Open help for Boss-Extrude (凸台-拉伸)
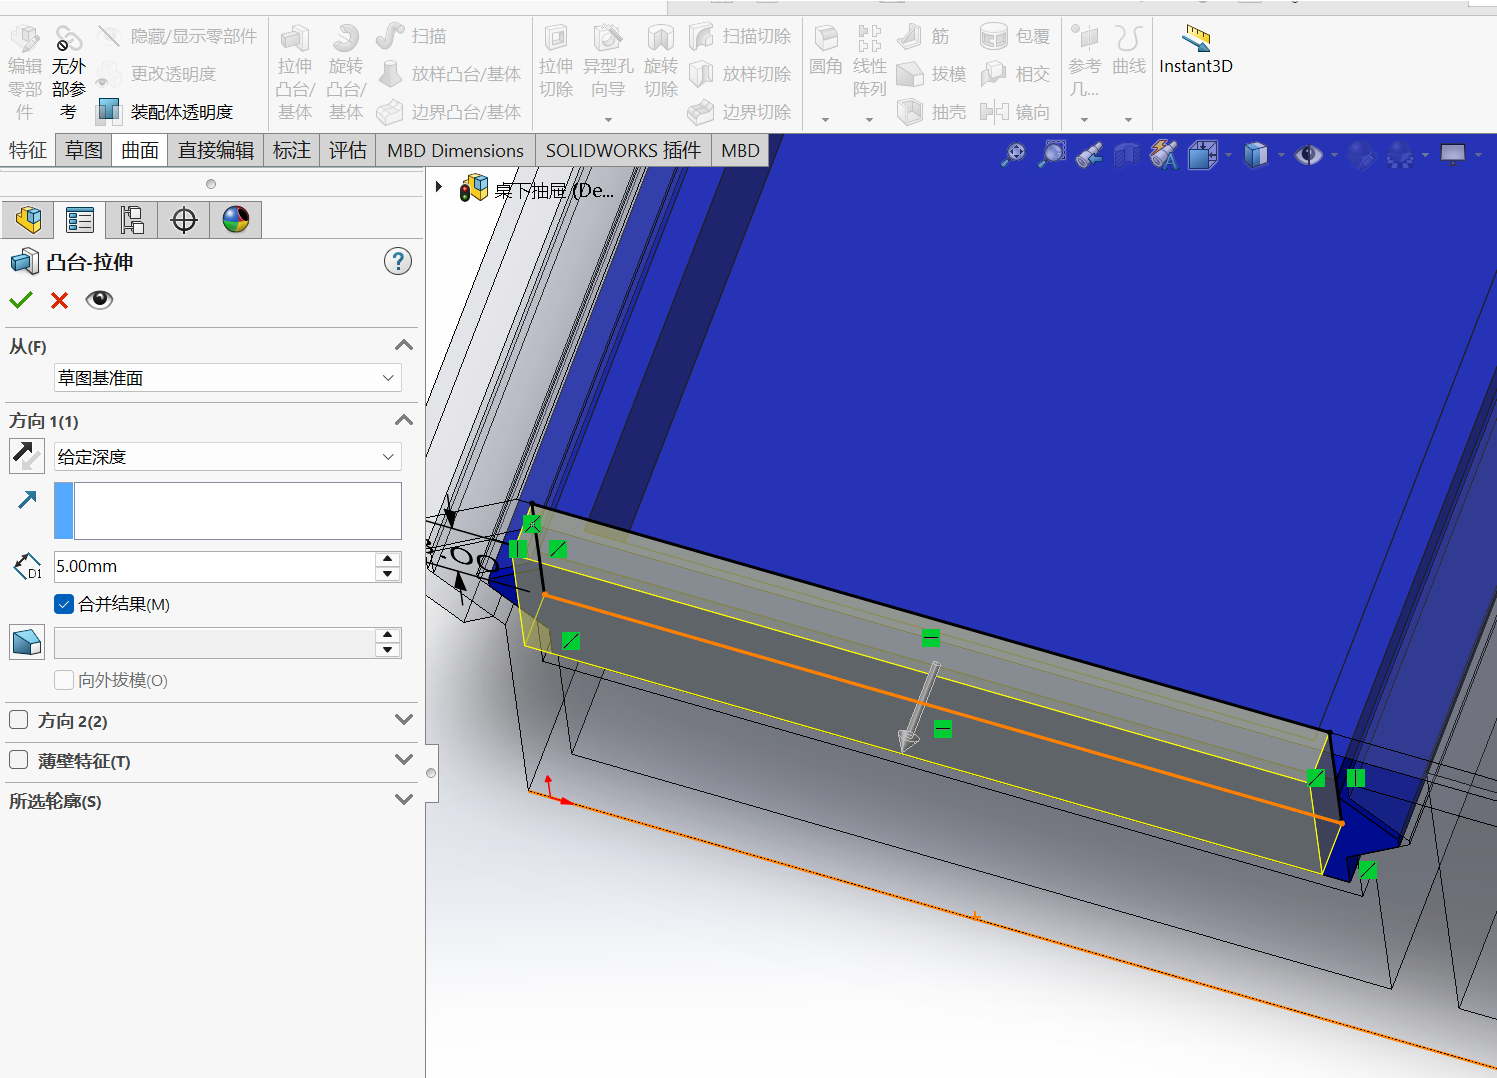1497x1078 pixels. 398,262
